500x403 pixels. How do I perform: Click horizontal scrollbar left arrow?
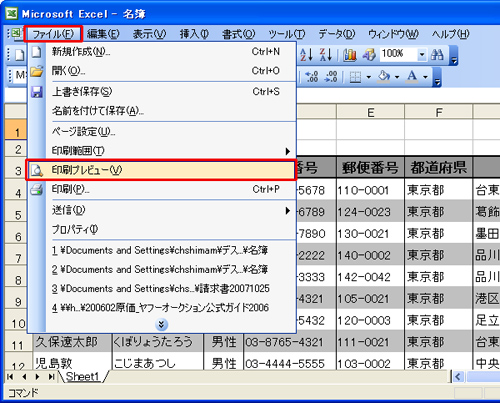point(458,377)
